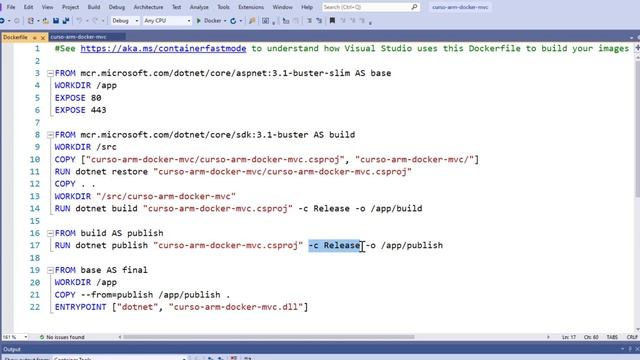Click the Comment Selection toolbar icon
Viewport: 640px width, 360px height.
click(309, 21)
